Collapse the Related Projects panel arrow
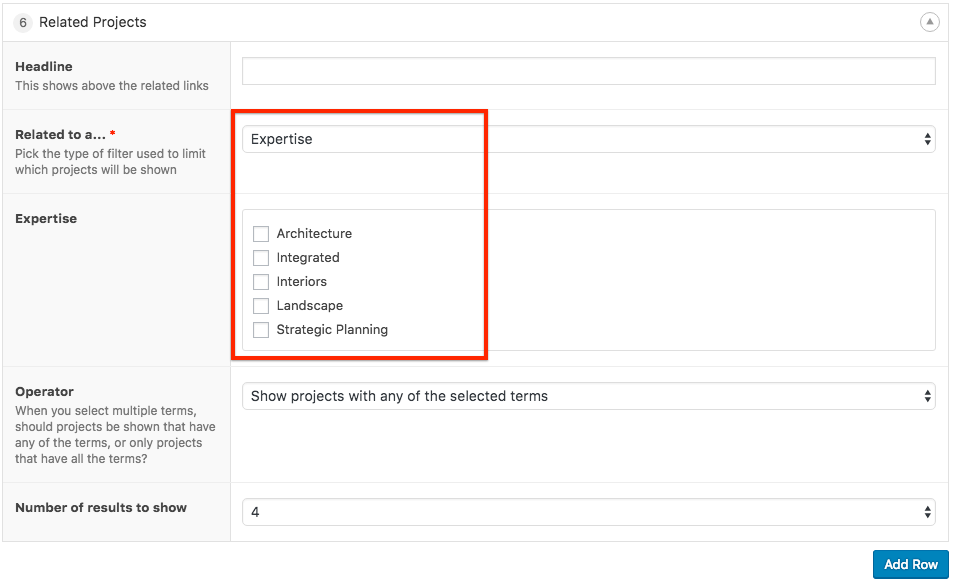The height and width of the screenshot is (585, 954). pos(929,22)
